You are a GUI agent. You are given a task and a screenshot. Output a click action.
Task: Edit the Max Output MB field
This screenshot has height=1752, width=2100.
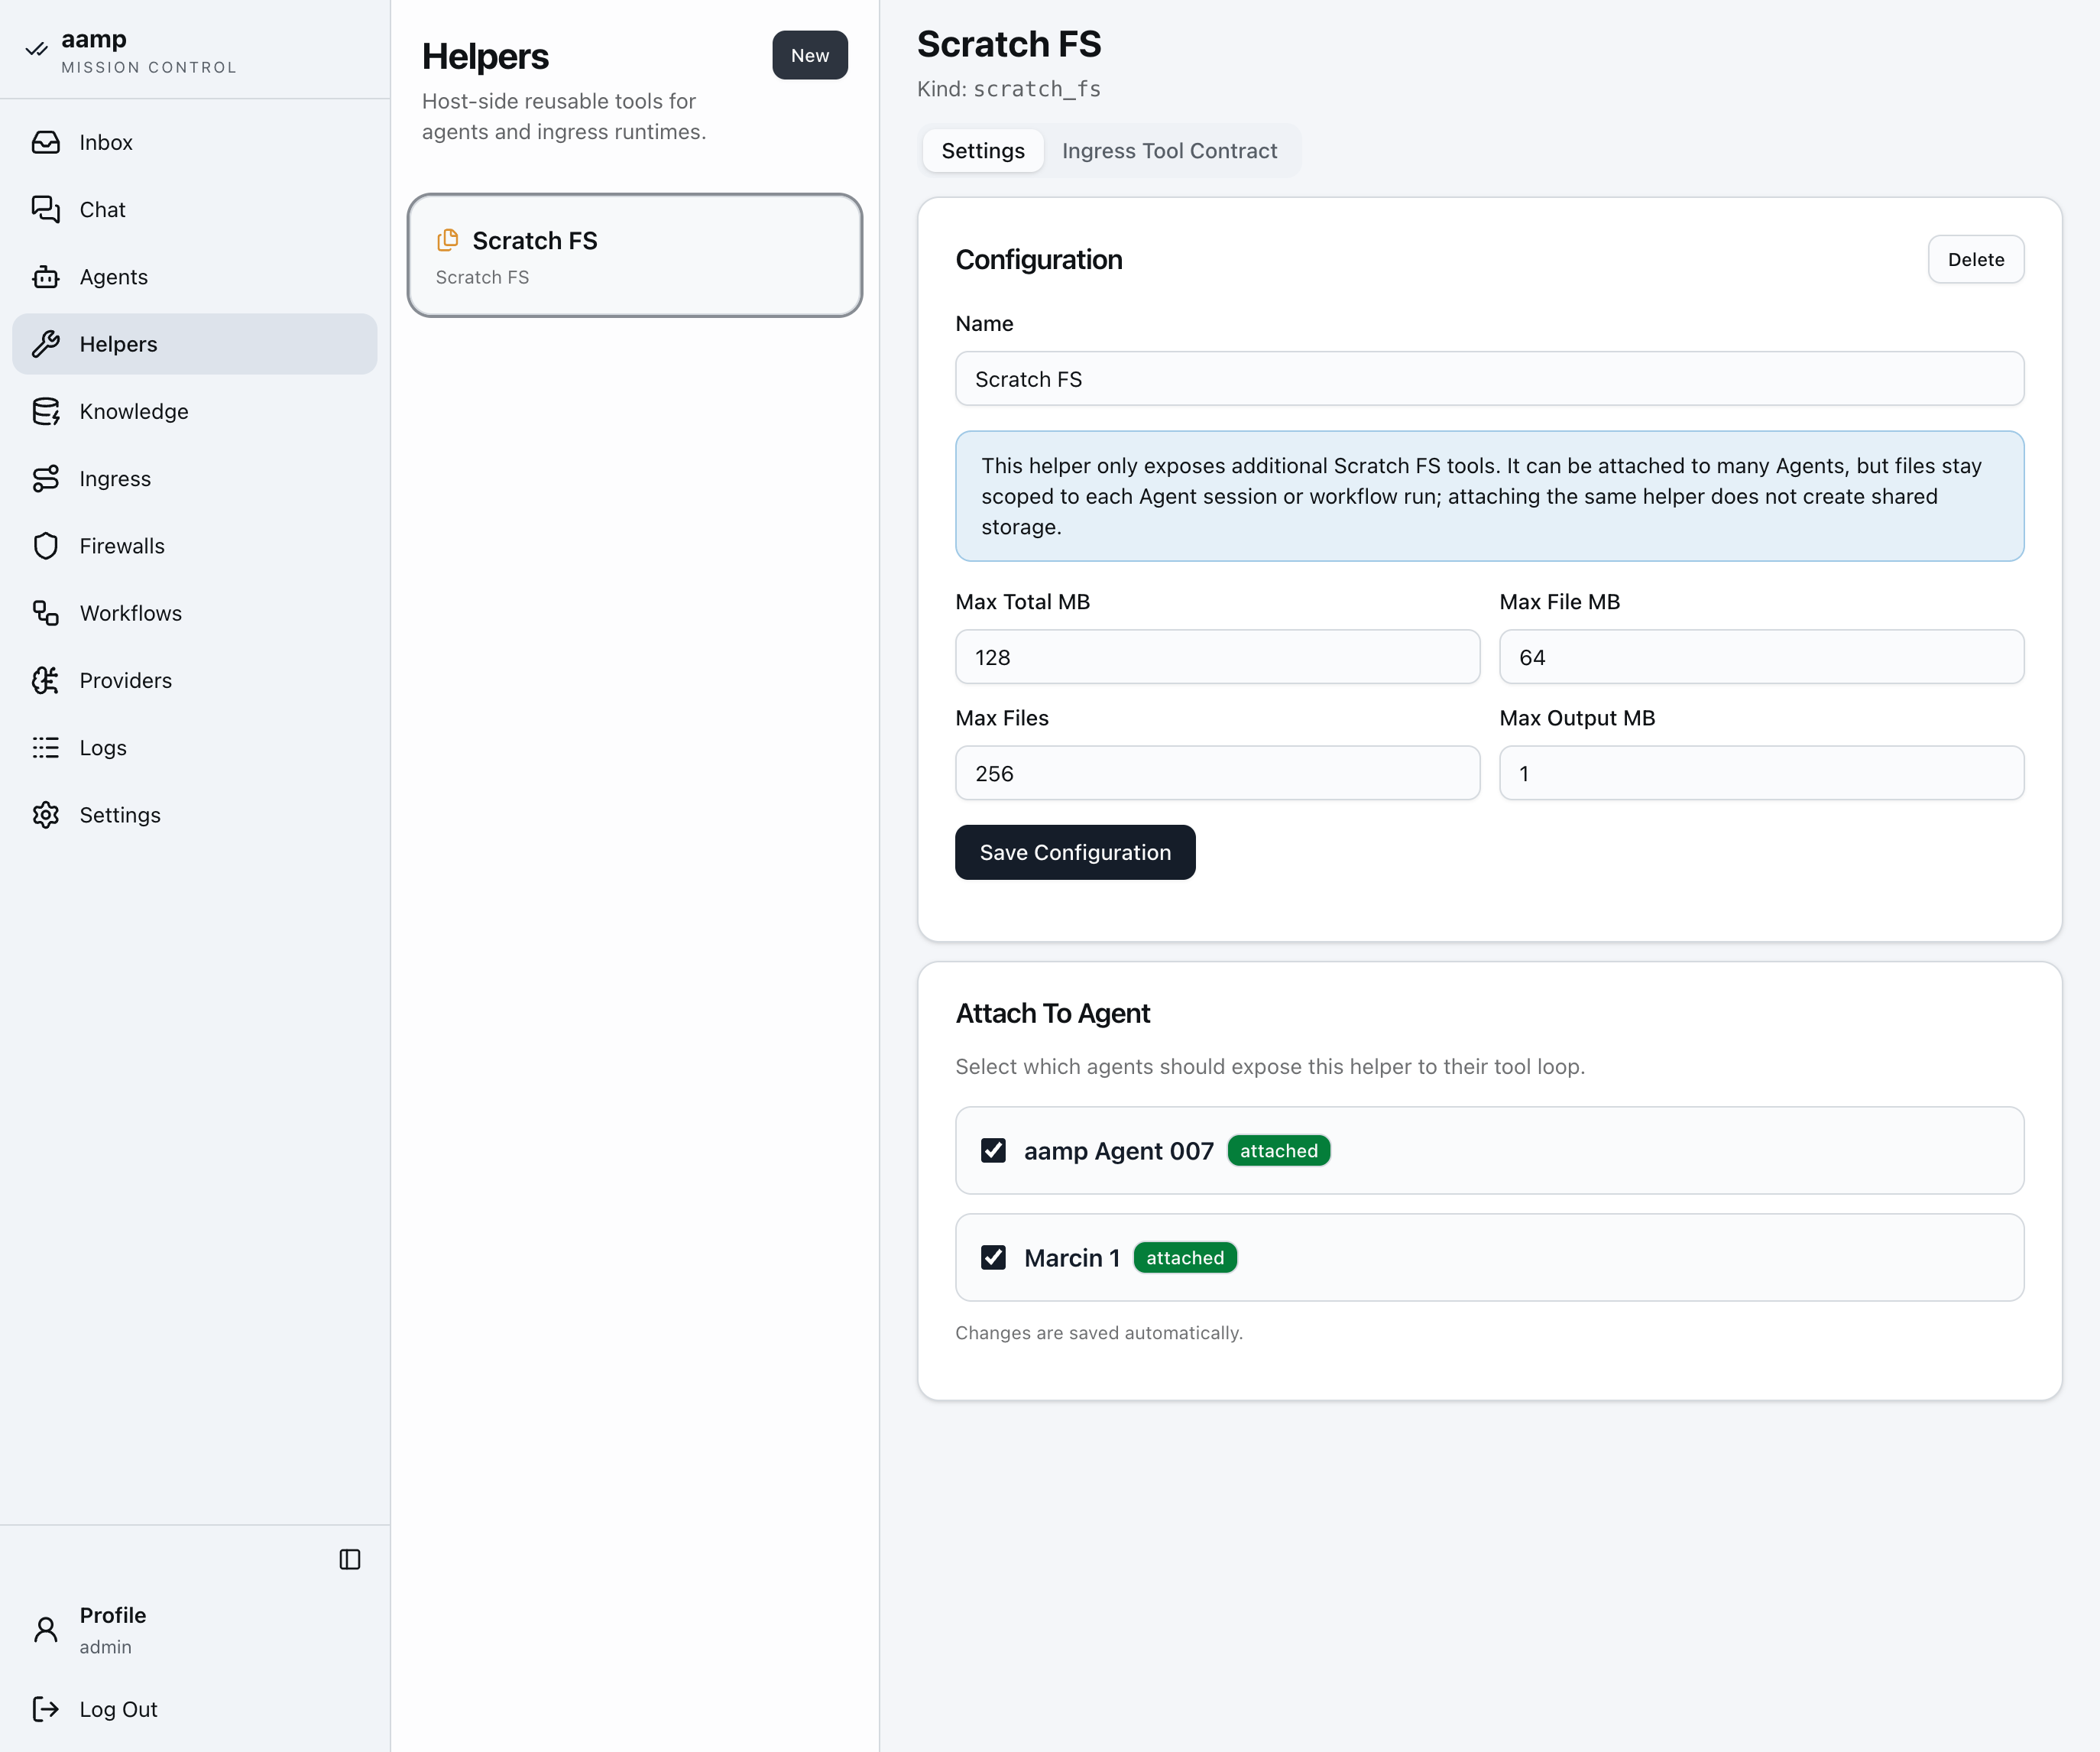pos(1761,772)
